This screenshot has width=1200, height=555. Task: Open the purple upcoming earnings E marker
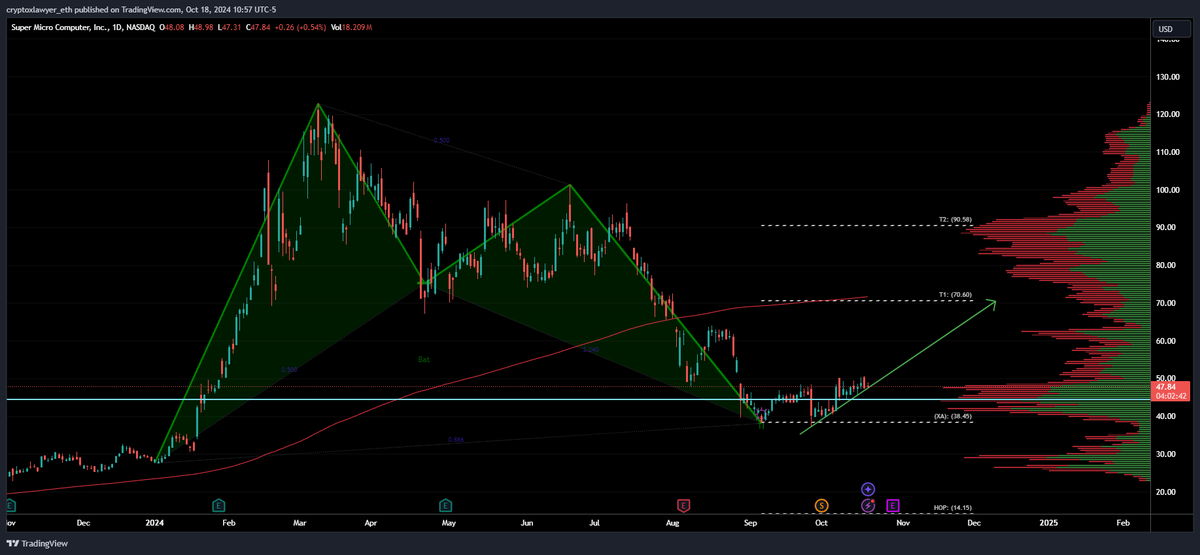click(x=893, y=505)
